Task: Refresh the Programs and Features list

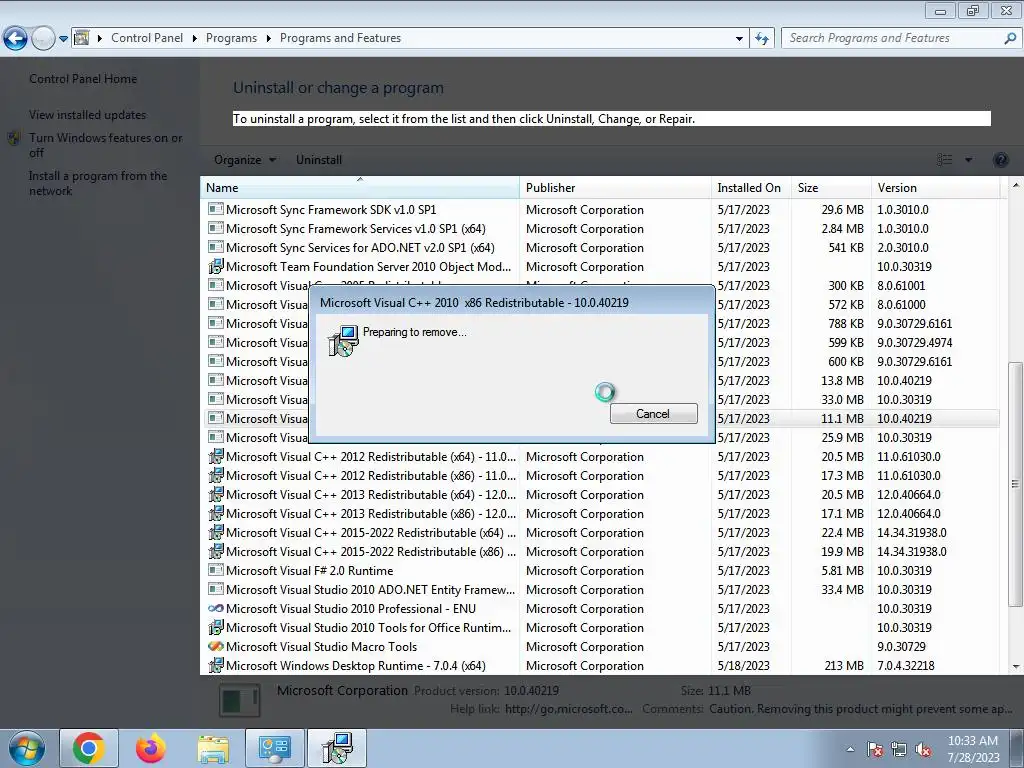Action: (761, 39)
